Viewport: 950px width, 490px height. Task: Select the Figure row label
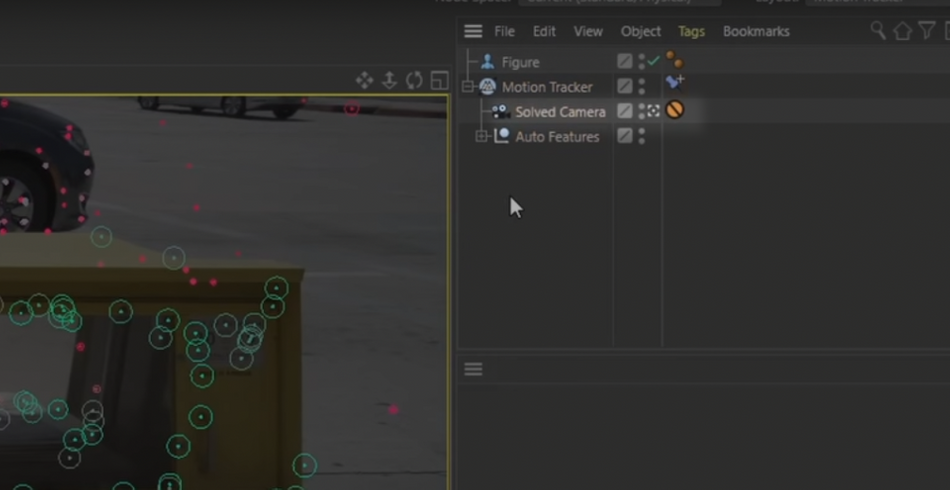520,62
